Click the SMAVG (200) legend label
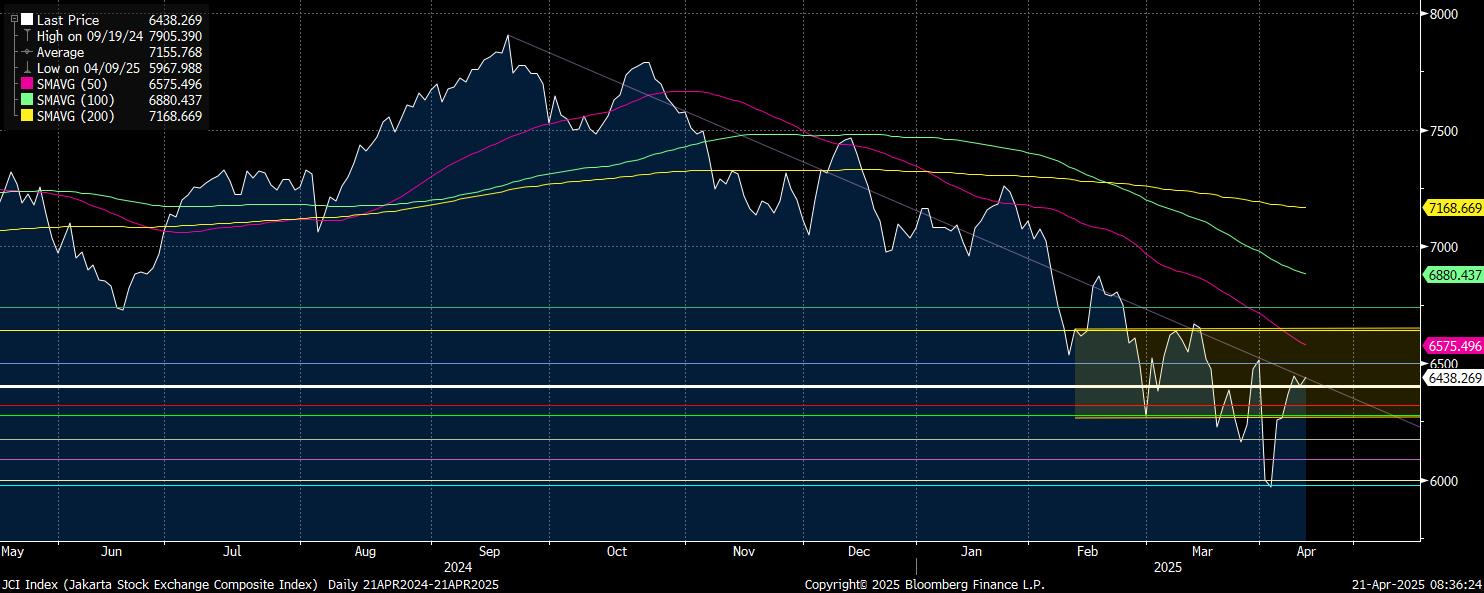1484x593 pixels. point(75,117)
